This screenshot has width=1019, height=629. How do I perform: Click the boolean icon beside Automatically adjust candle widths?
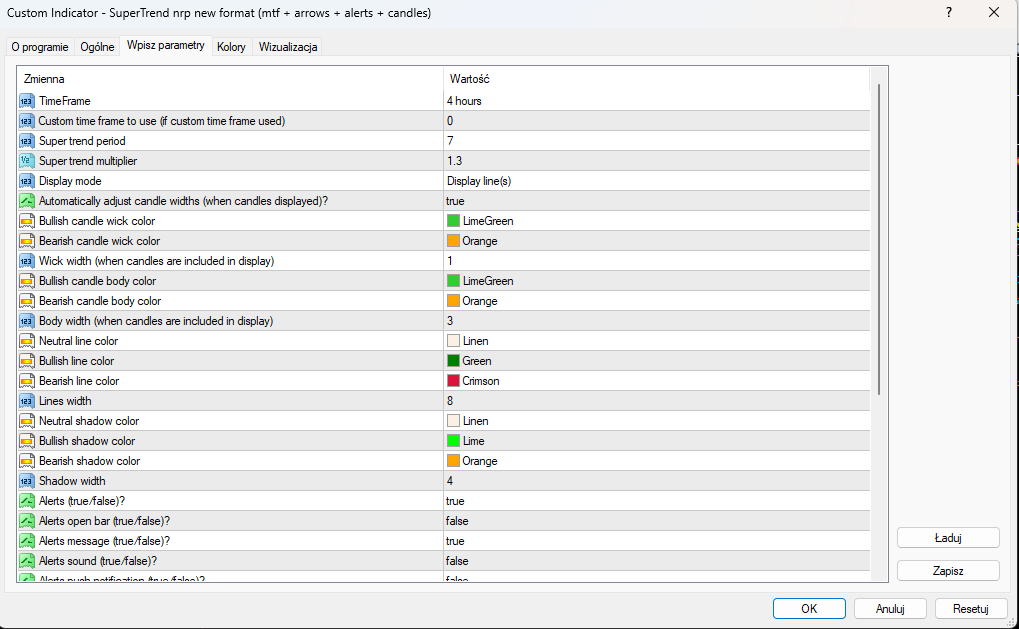click(27, 201)
